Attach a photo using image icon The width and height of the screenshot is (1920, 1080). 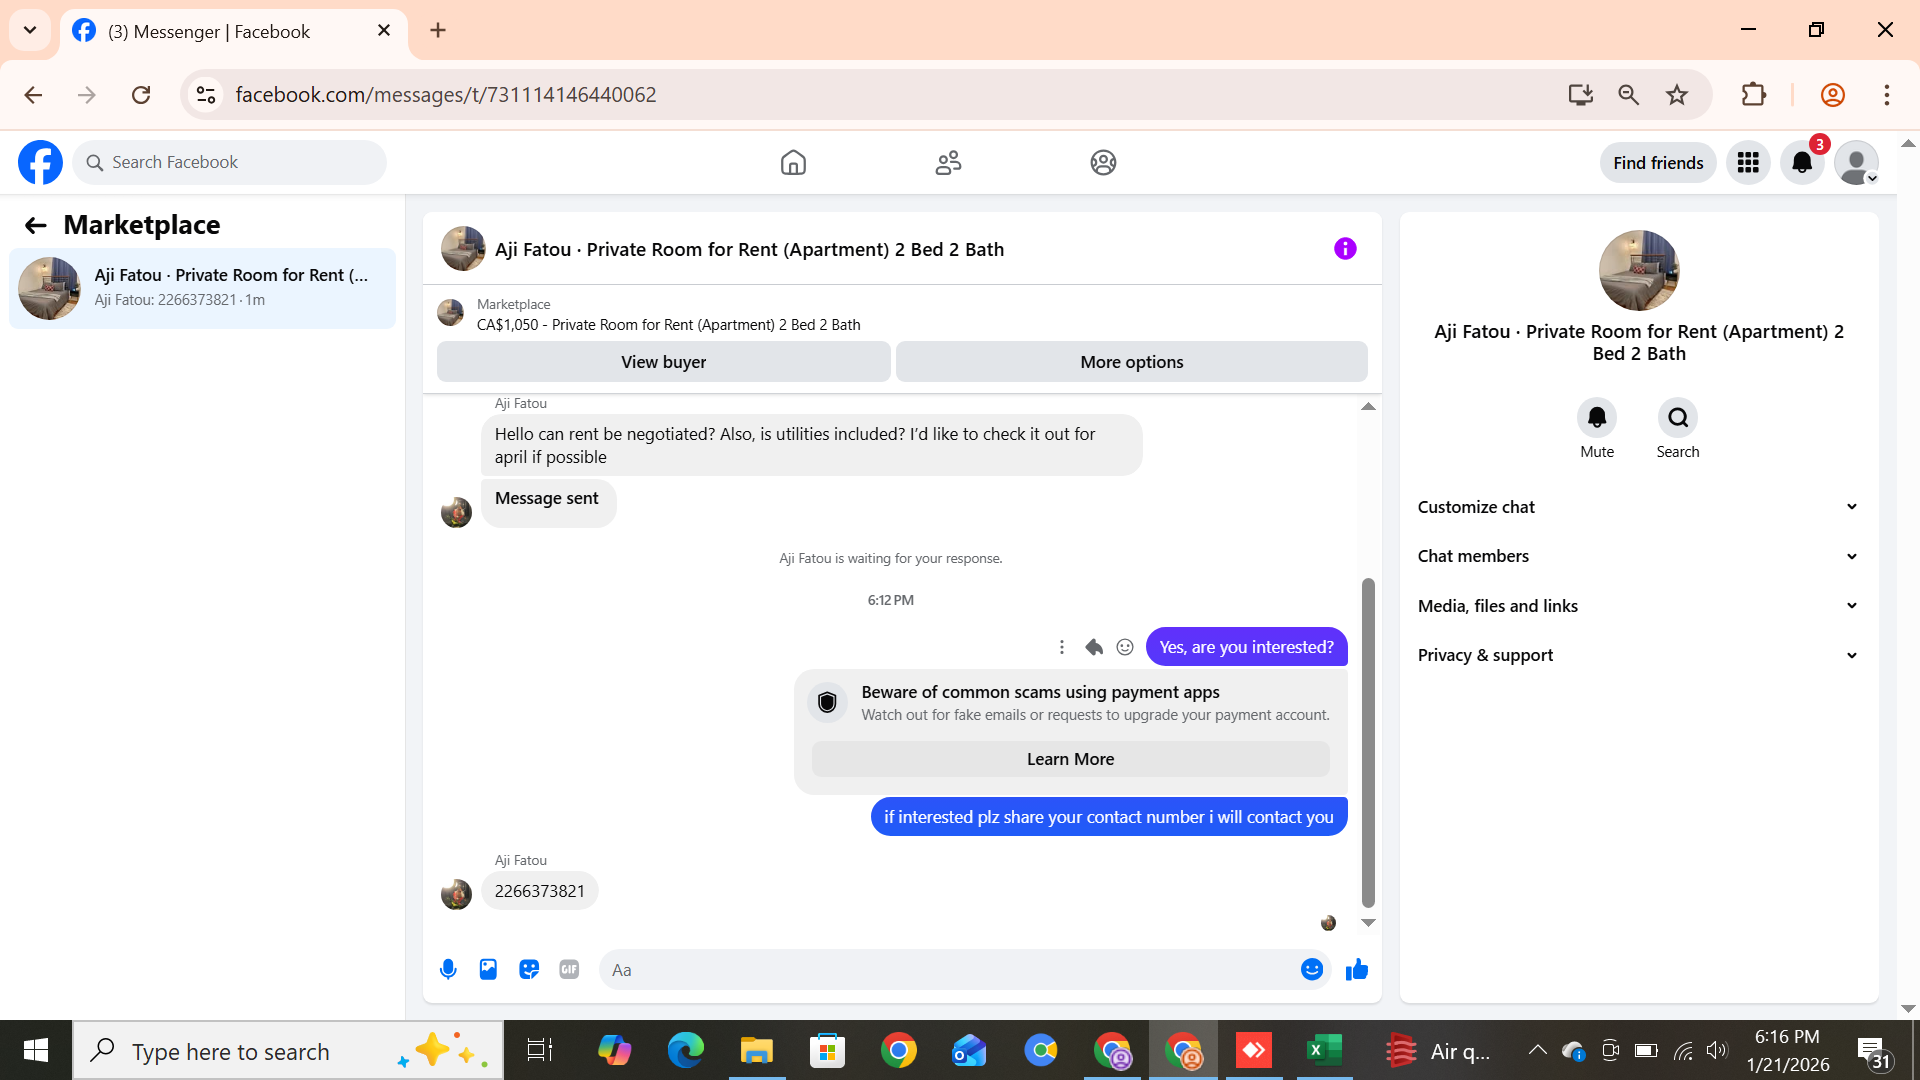pyautogui.click(x=488, y=969)
